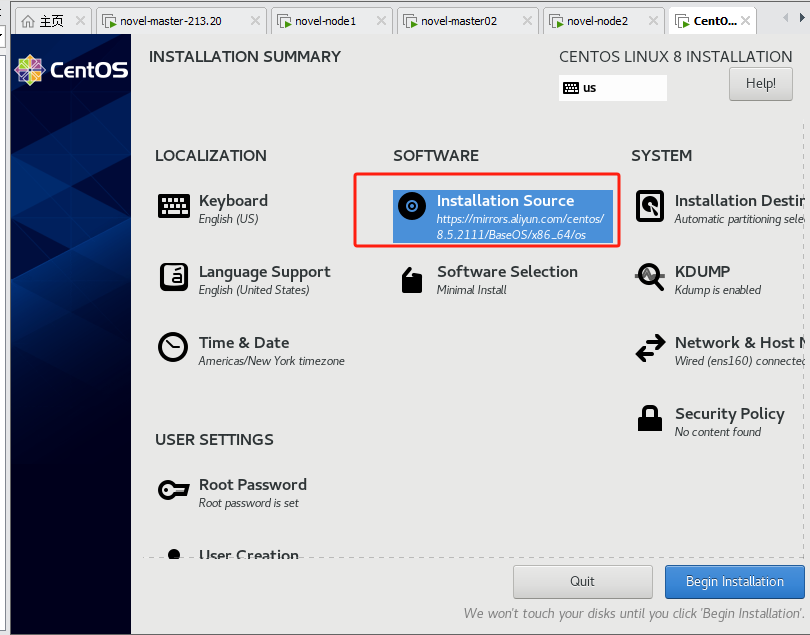Close the novel-node2 tab
This screenshot has height=635, width=810.
pyautogui.click(x=653, y=21)
